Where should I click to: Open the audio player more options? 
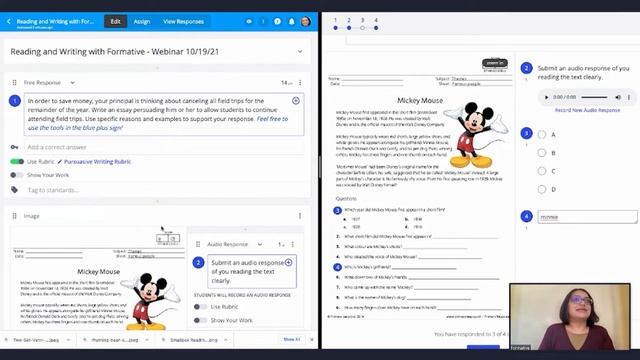[629, 97]
